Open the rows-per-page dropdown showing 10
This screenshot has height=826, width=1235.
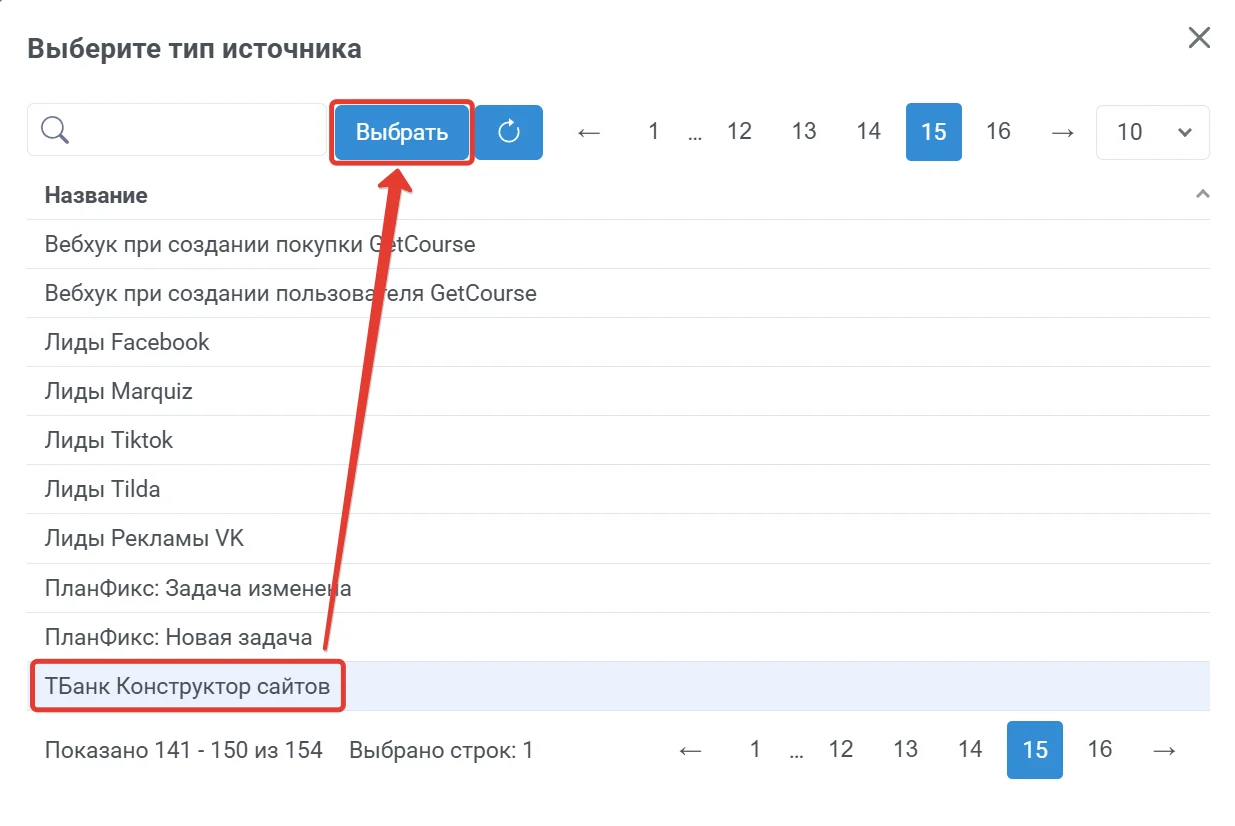point(1153,132)
